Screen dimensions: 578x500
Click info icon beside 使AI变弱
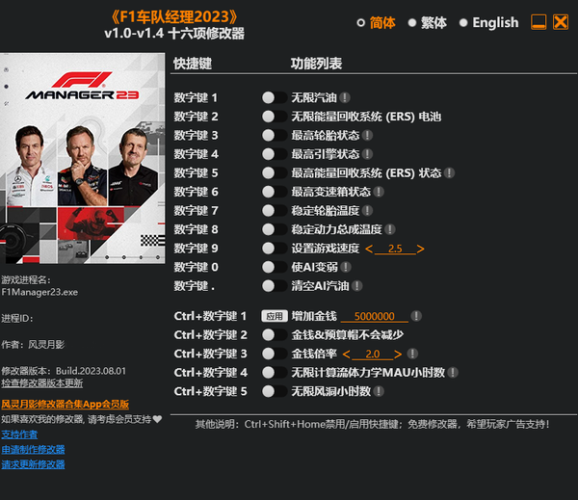coord(345,267)
